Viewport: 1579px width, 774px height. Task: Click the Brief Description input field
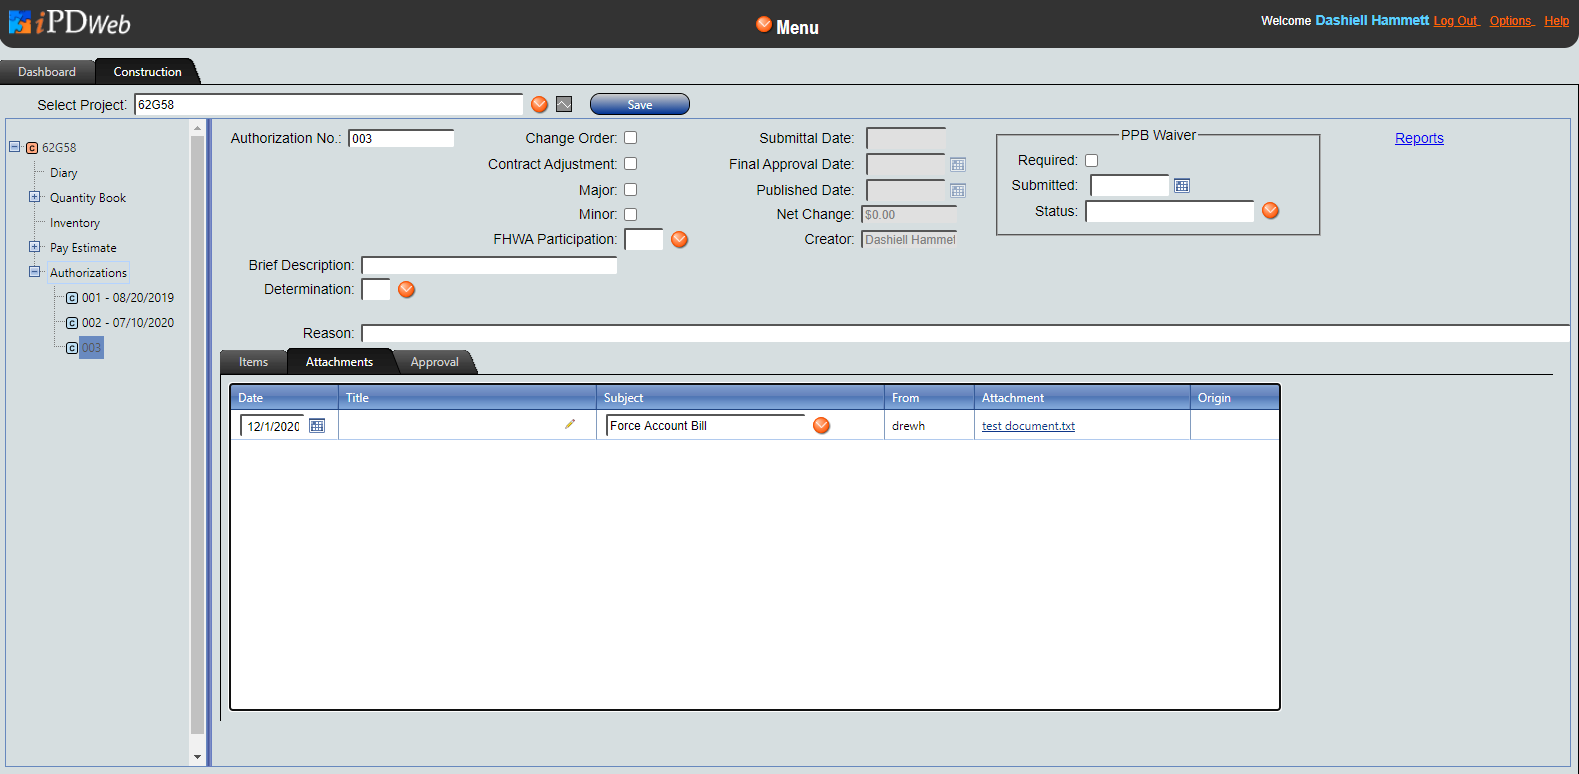click(489, 265)
